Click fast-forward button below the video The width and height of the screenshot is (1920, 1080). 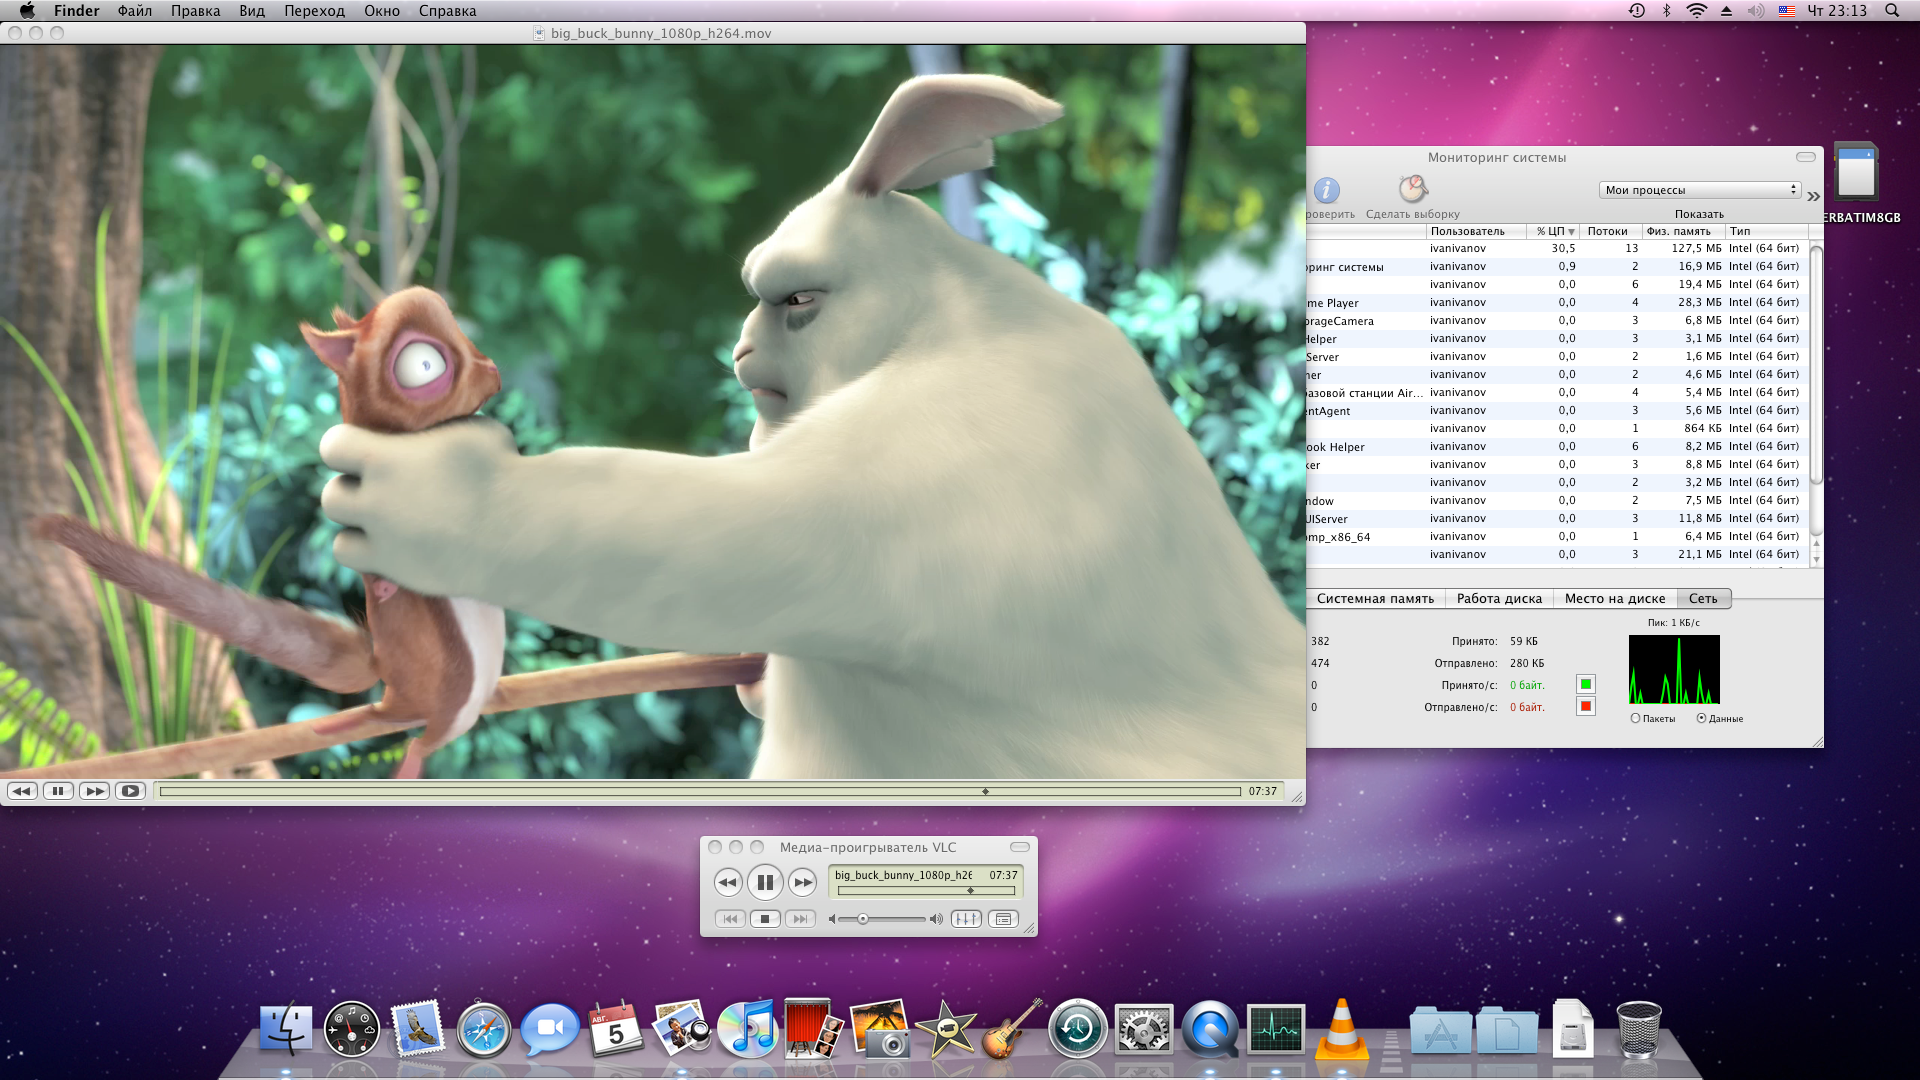(94, 791)
